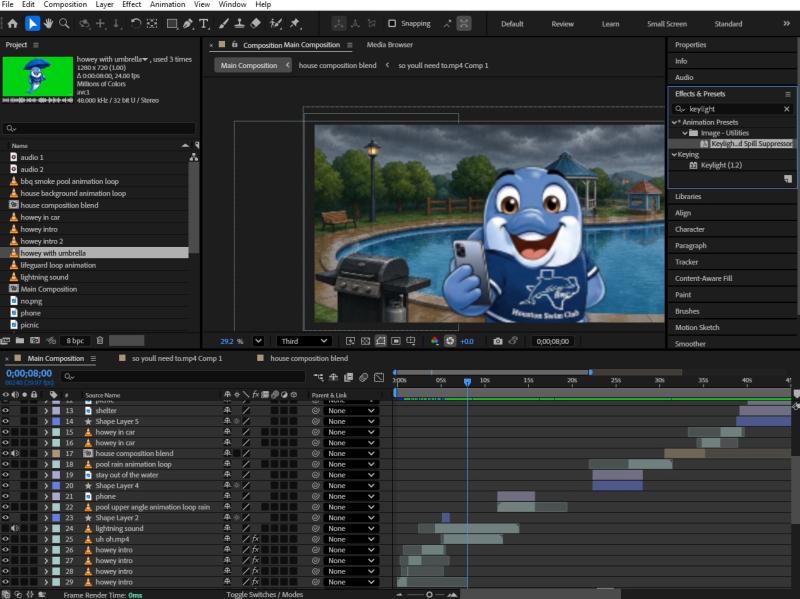Open Parent dropdown for stay out of the water
800x599 pixels.
[352, 475]
